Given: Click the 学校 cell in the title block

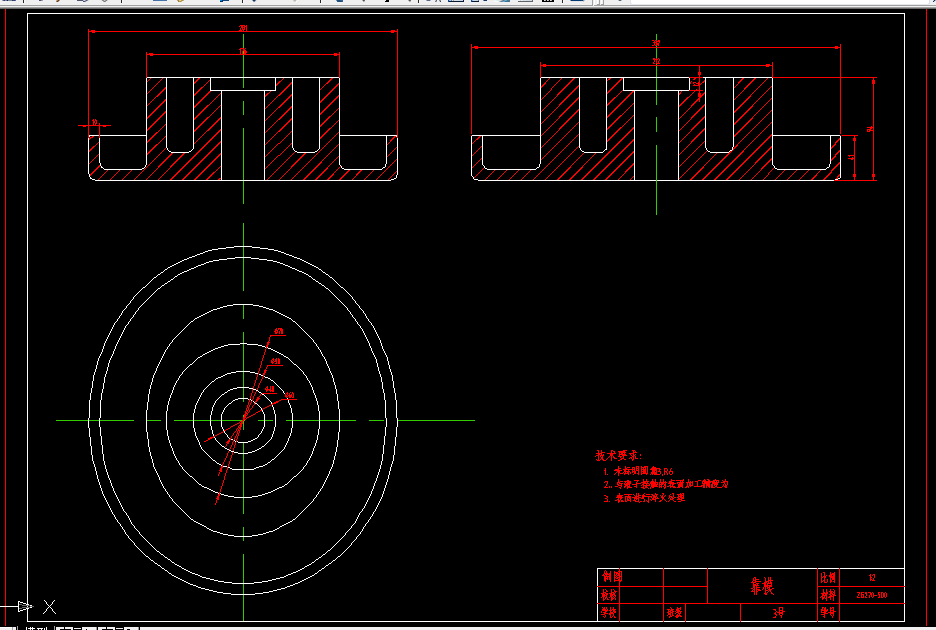Looking at the screenshot, I should point(609,613).
